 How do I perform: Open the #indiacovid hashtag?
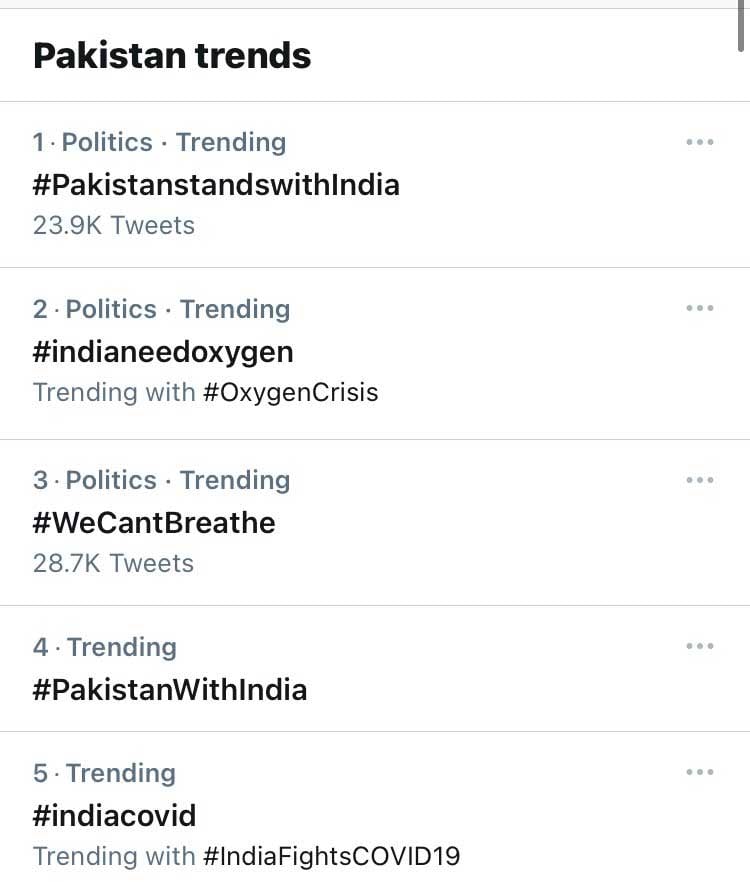(x=114, y=816)
